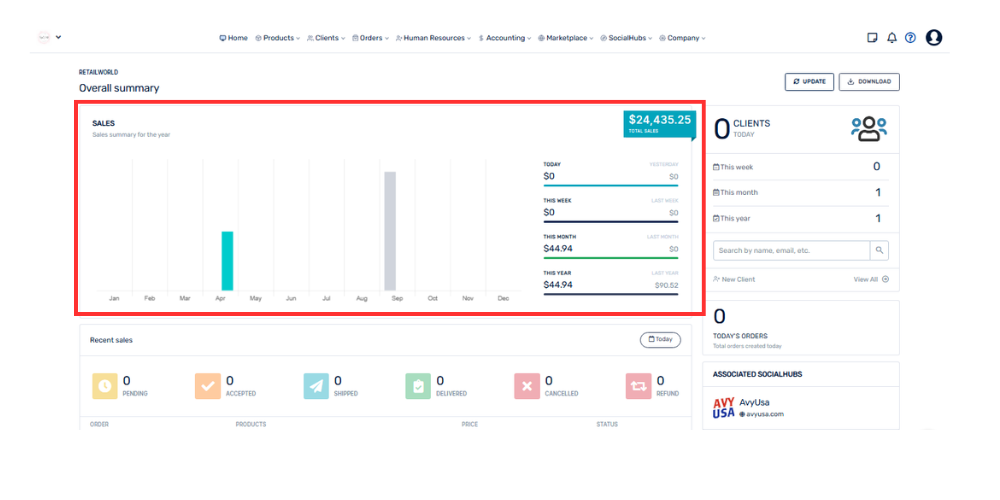The image size is (1000, 500).
Task: Click the help question mark icon
Action: tap(910, 38)
